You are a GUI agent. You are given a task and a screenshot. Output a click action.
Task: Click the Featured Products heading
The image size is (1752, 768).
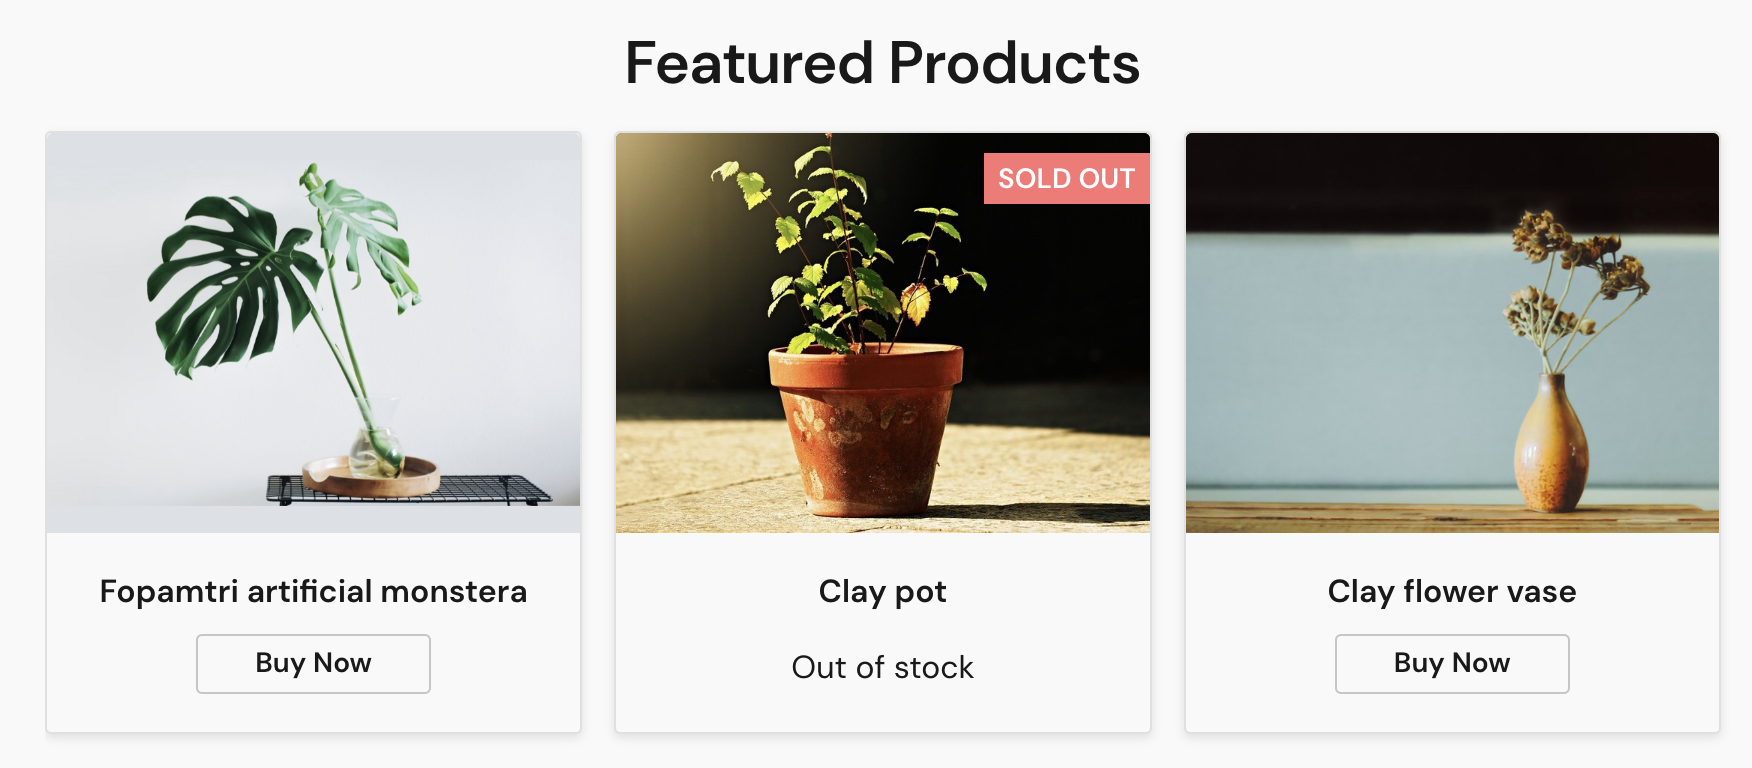[x=882, y=63]
